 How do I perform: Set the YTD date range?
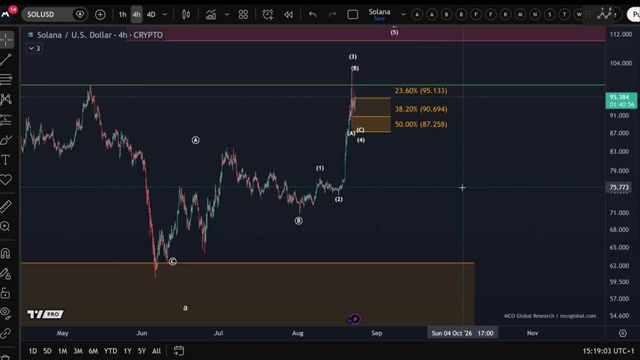click(x=110, y=351)
